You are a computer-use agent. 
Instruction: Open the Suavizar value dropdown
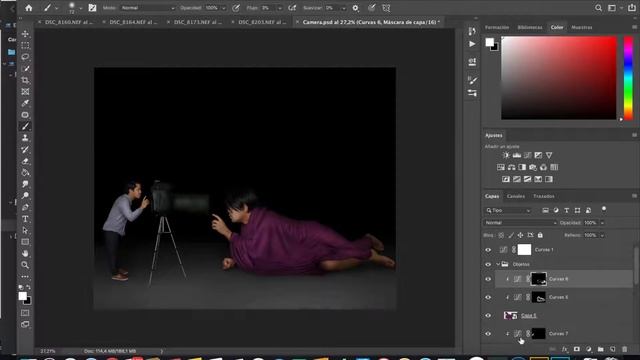[x=343, y=8]
